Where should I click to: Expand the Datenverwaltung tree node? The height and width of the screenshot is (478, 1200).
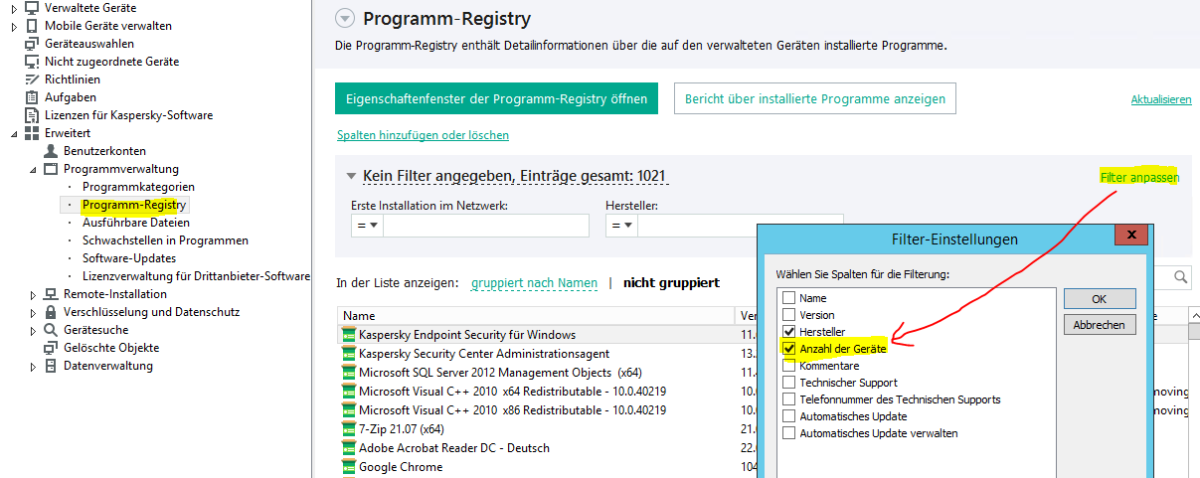pos(33,366)
